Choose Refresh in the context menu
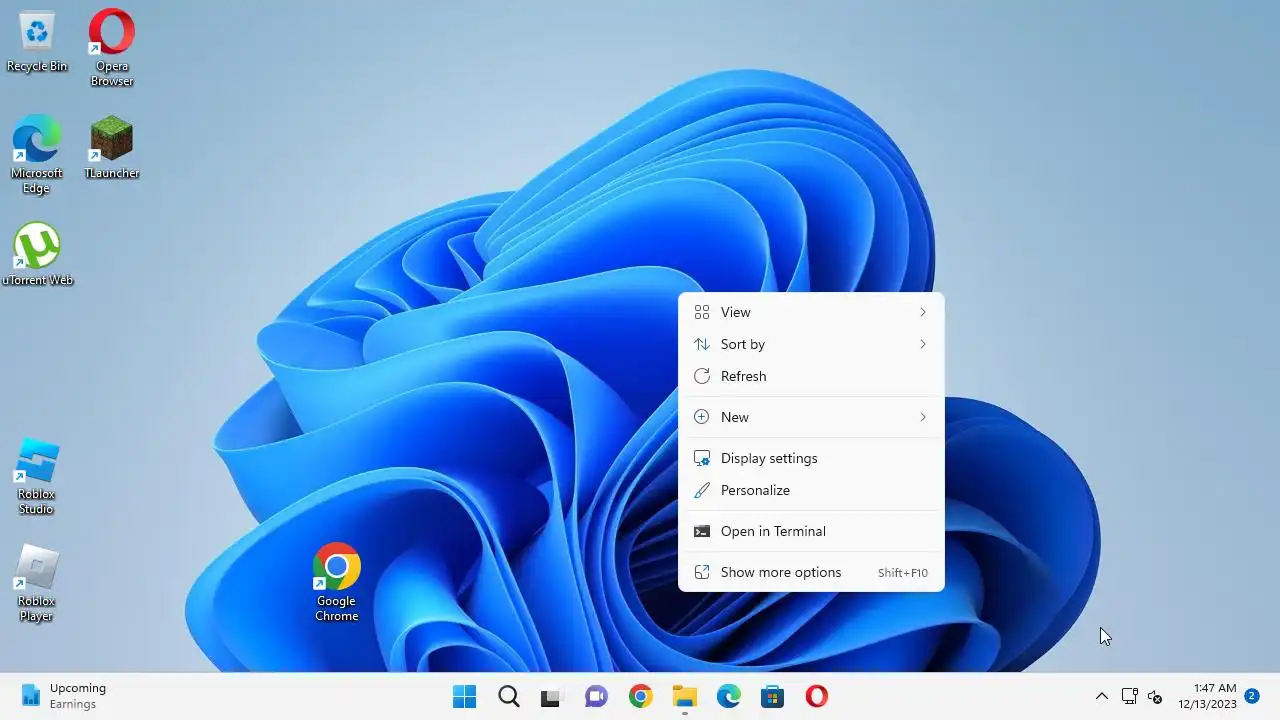 pos(811,376)
